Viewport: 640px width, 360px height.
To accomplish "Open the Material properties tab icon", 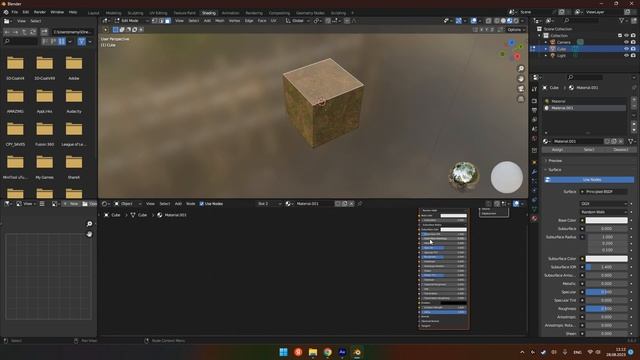I will click(534, 219).
